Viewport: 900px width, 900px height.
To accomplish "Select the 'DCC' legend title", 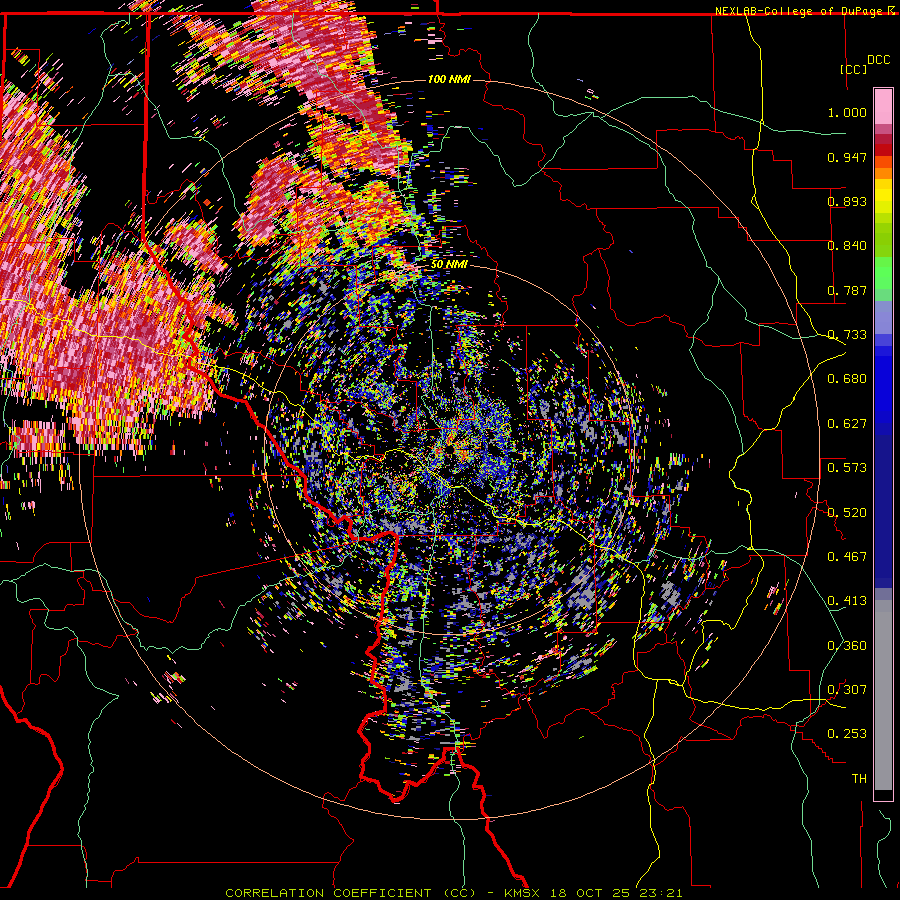I will point(878,60).
